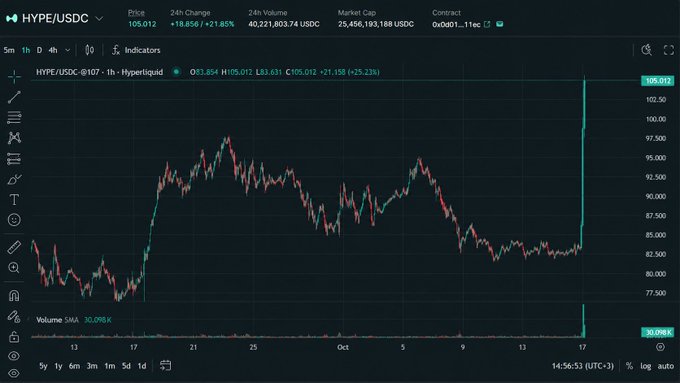Expand the timeframe dropdown arrow
This screenshot has width=680, height=383.
(x=68, y=50)
